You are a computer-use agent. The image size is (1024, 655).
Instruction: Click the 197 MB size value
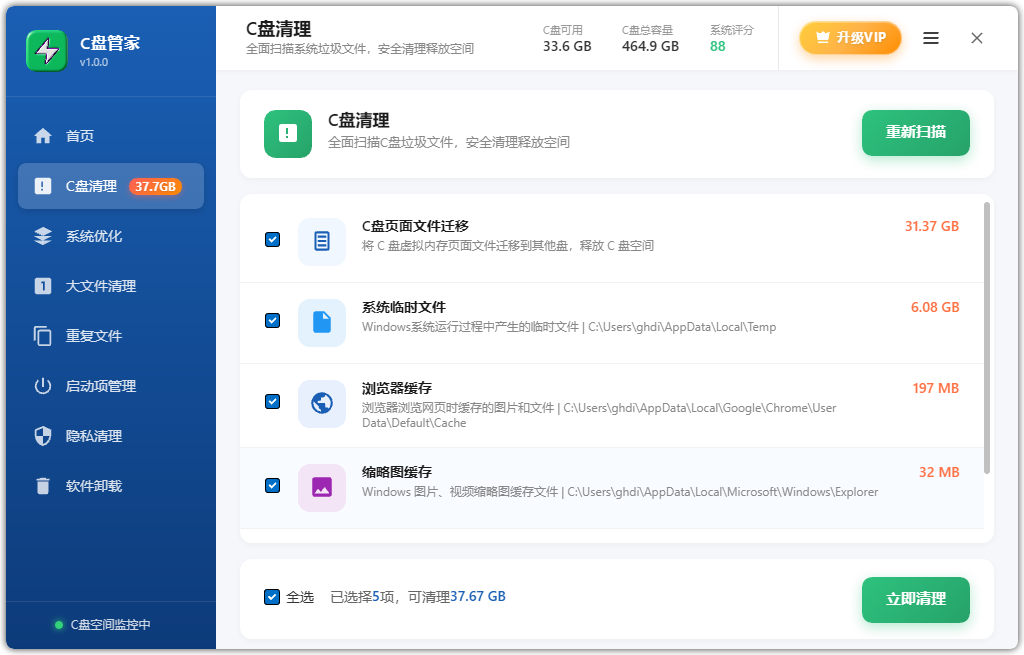coord(936,389)
